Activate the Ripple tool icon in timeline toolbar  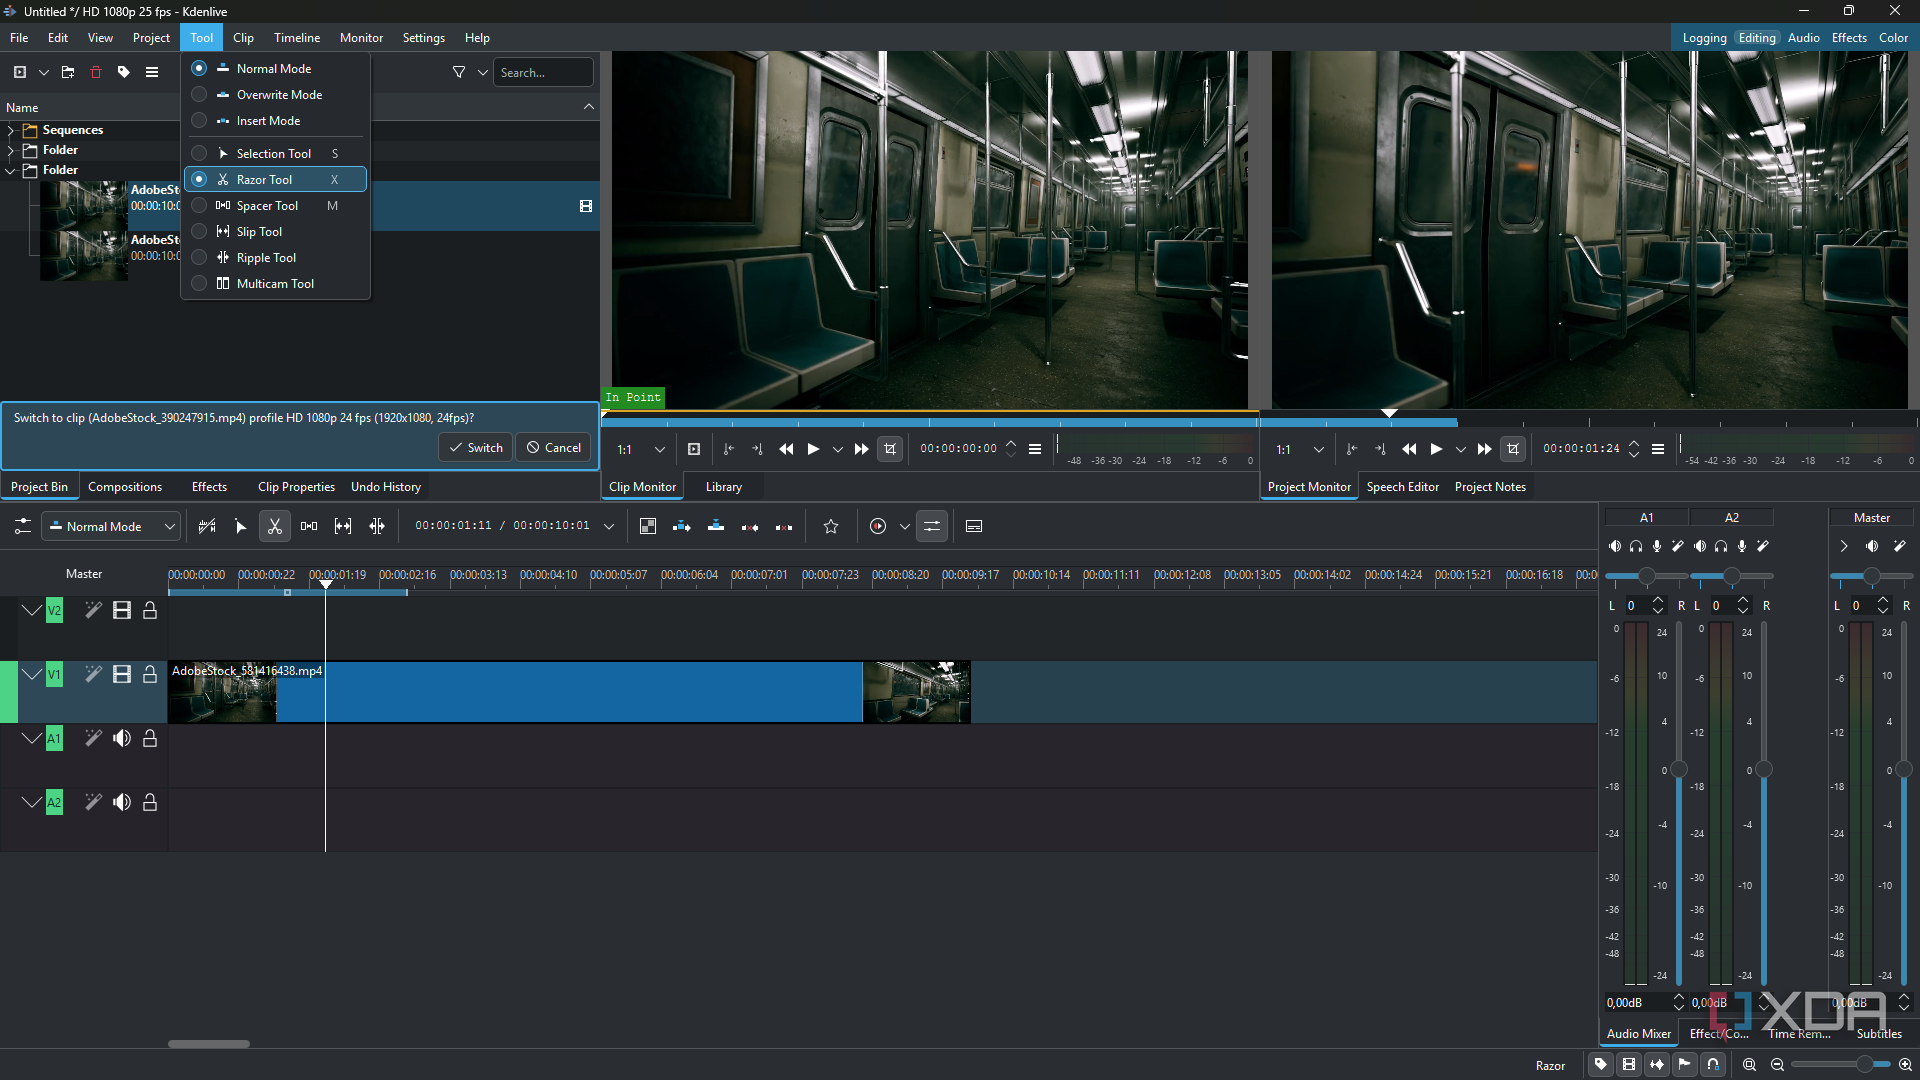click(x=377, y=526)
